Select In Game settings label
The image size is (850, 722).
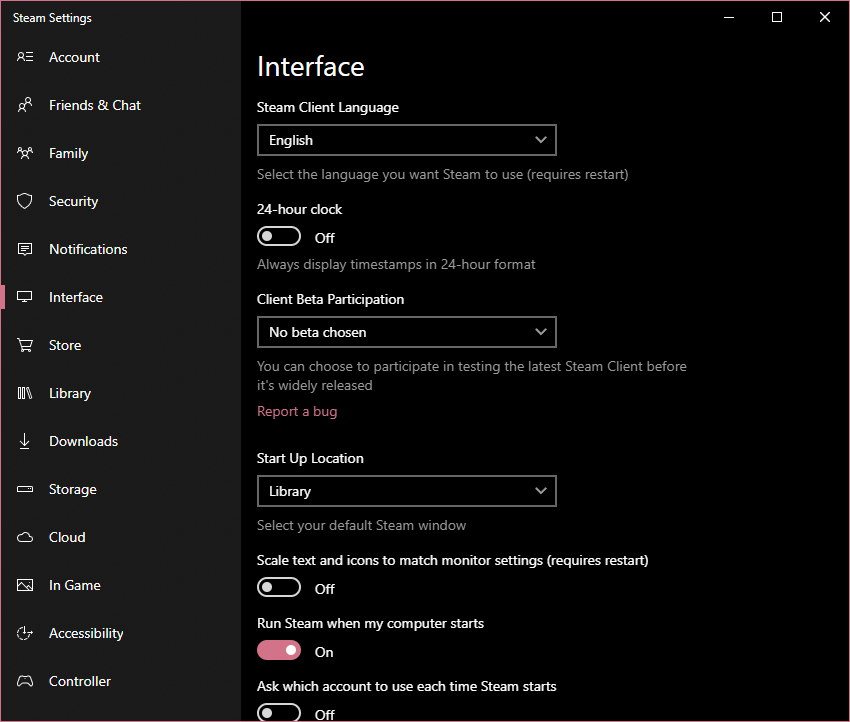click(x=75, y=585)
